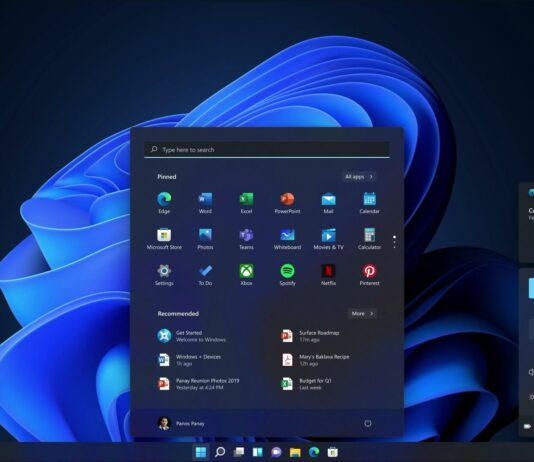This screenshot has width=534, height=462.
Task: Open Spotify from pinned apps
Action: click(287, 274)
